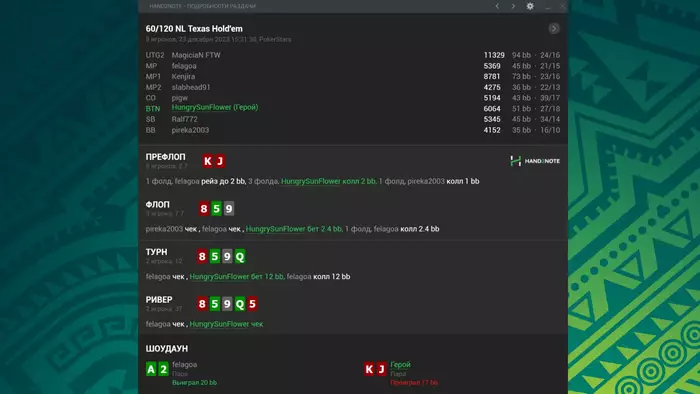Click the Hand2Note logo
Image resolution: width=700 pixels, height=394 pixels.
535,161
